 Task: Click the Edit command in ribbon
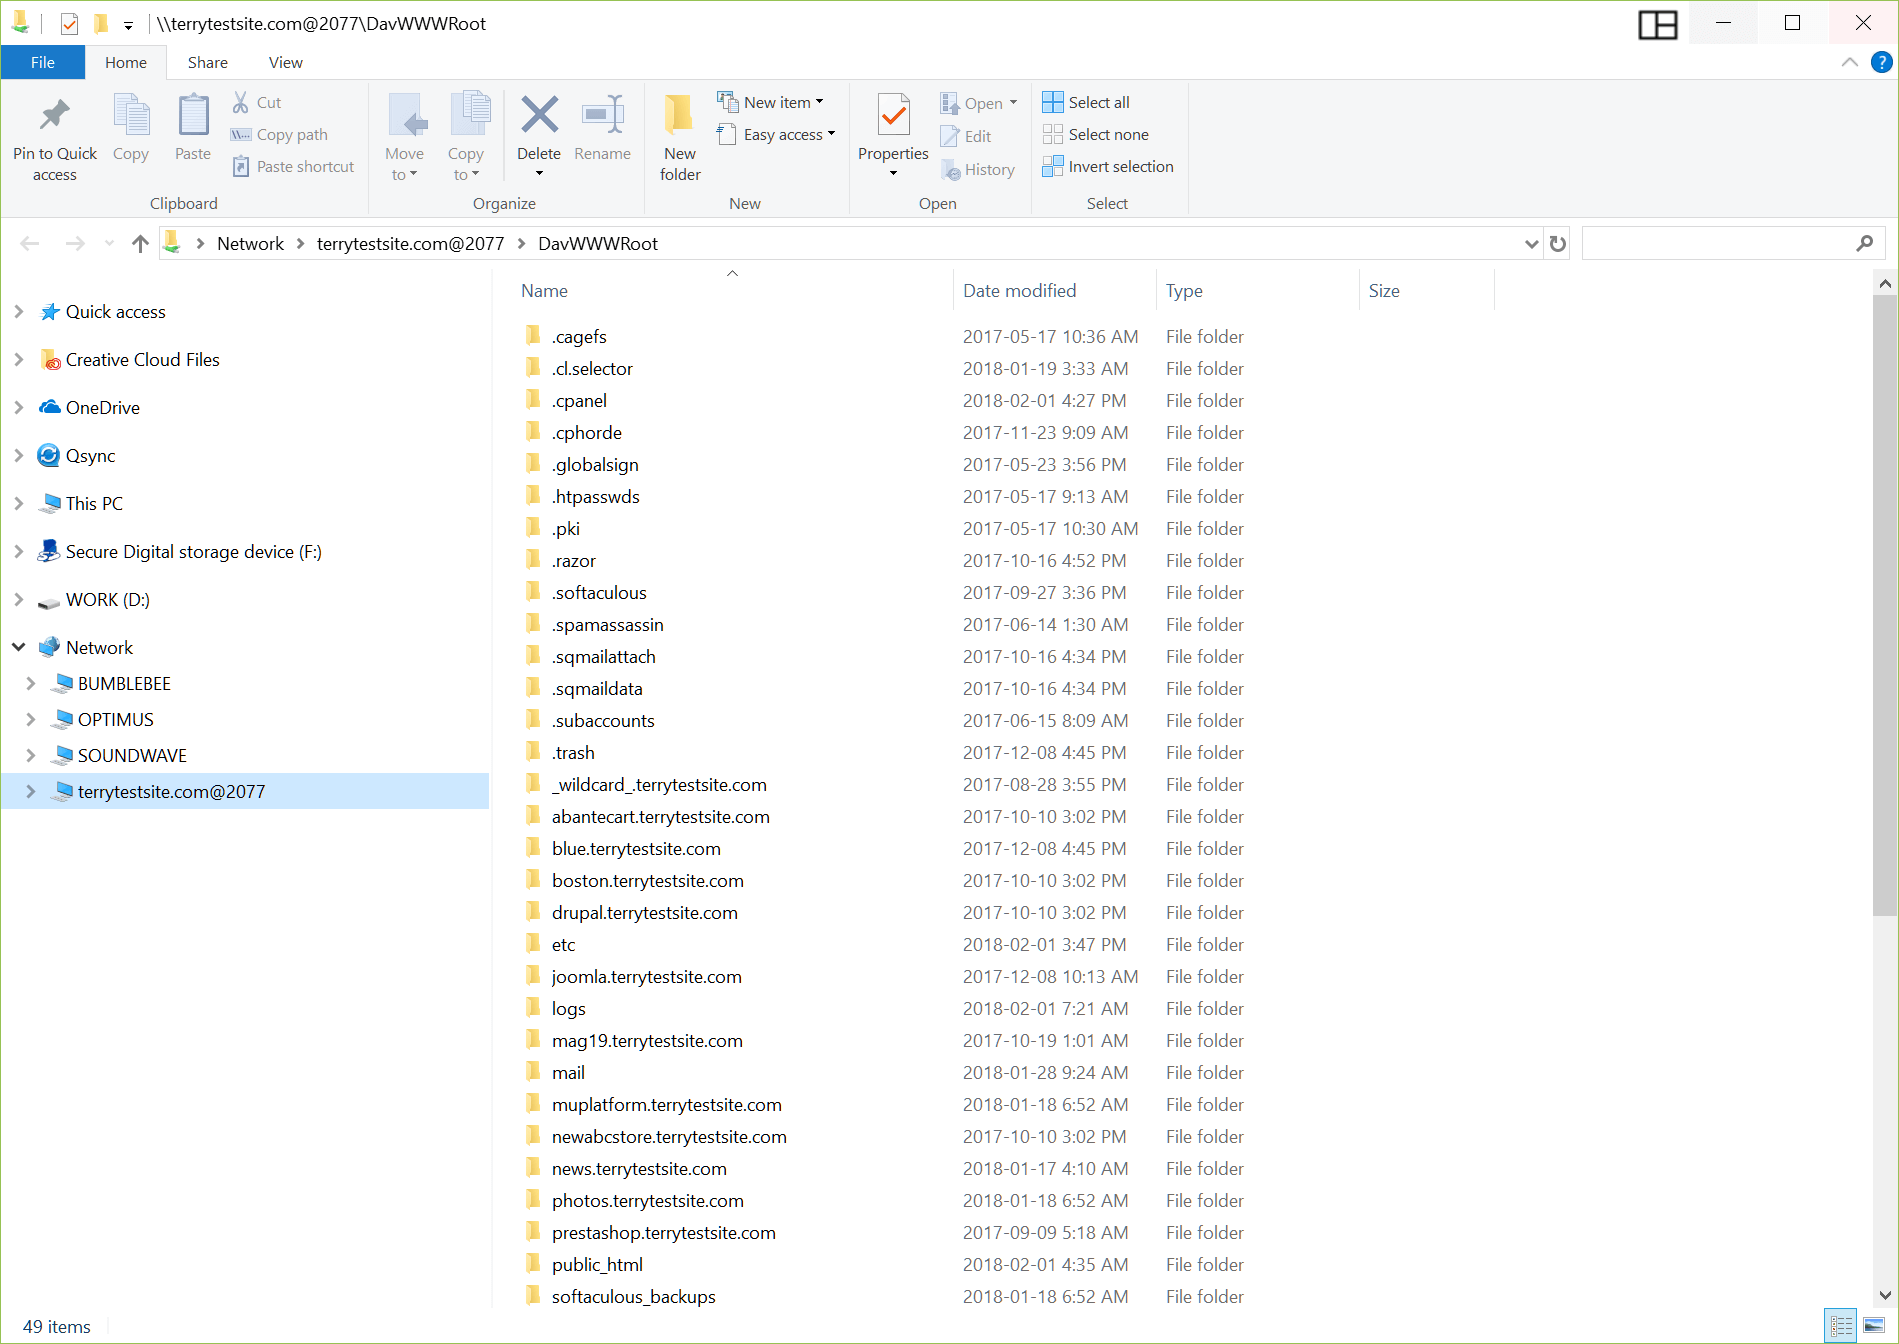966,136
